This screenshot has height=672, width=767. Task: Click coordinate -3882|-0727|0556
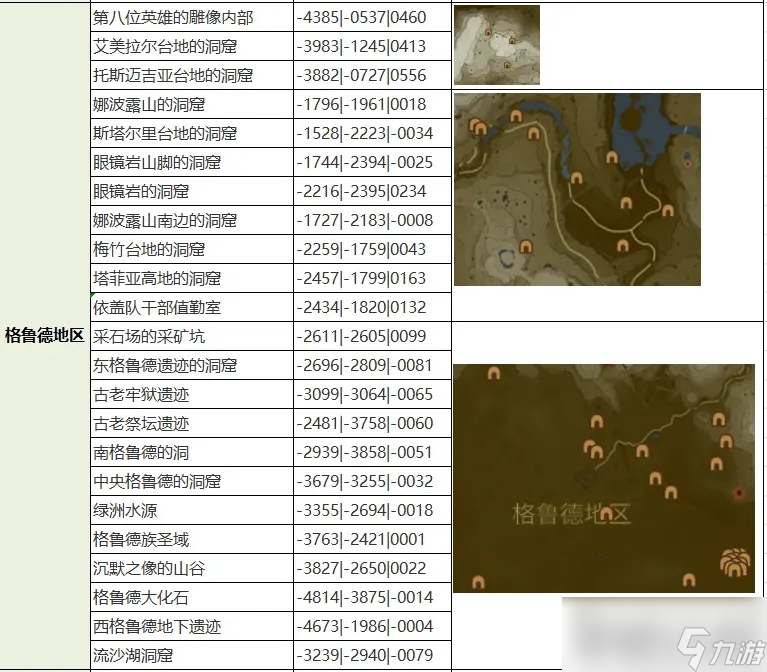coord(361,75)
